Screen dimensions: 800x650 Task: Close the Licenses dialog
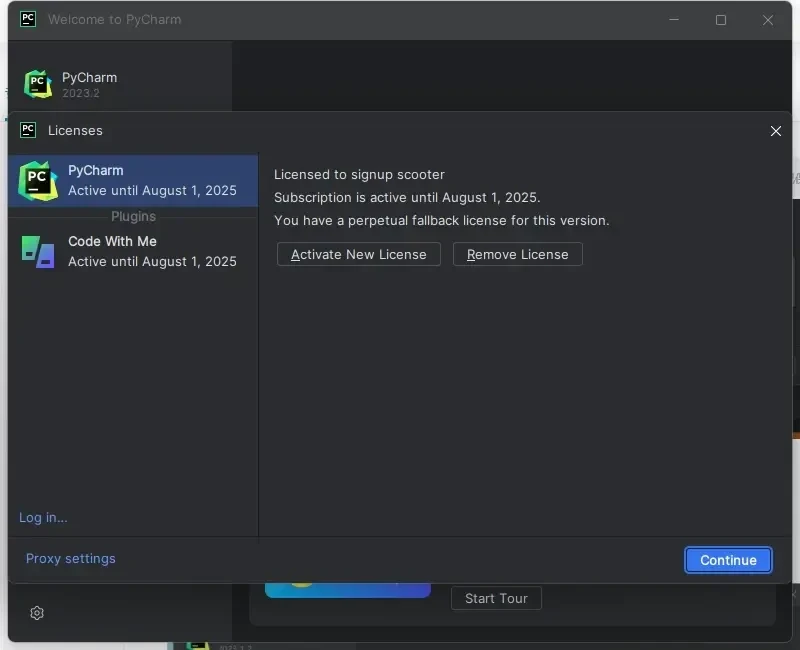coord(776,131)
